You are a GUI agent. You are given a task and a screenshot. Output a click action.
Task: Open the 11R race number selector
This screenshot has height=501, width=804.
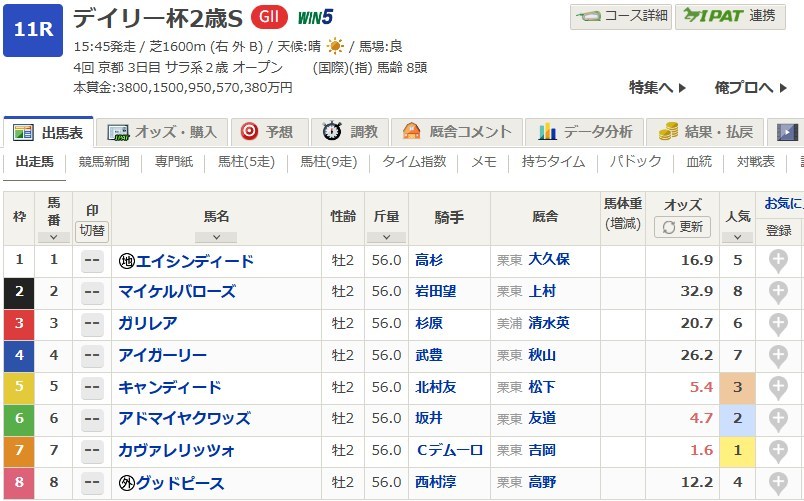point(33,29)
